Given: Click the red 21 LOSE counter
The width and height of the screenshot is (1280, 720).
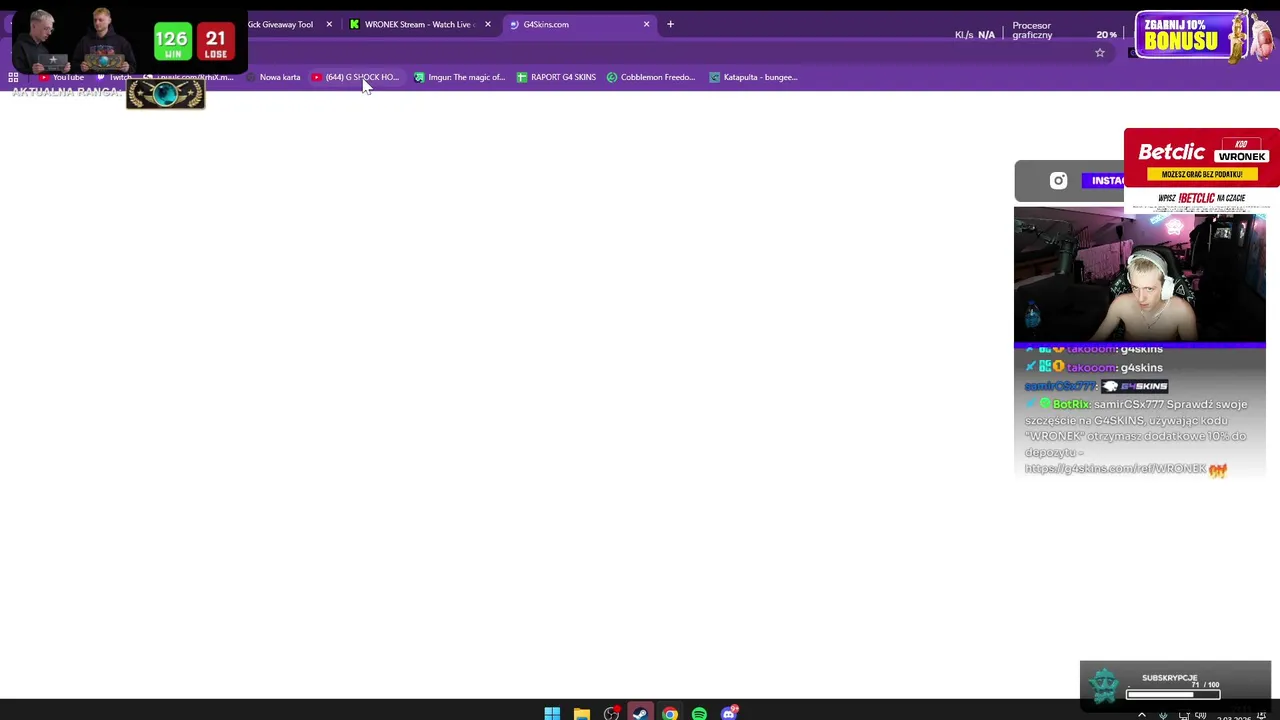Looking at the screenshot, I should coord(216,42).
